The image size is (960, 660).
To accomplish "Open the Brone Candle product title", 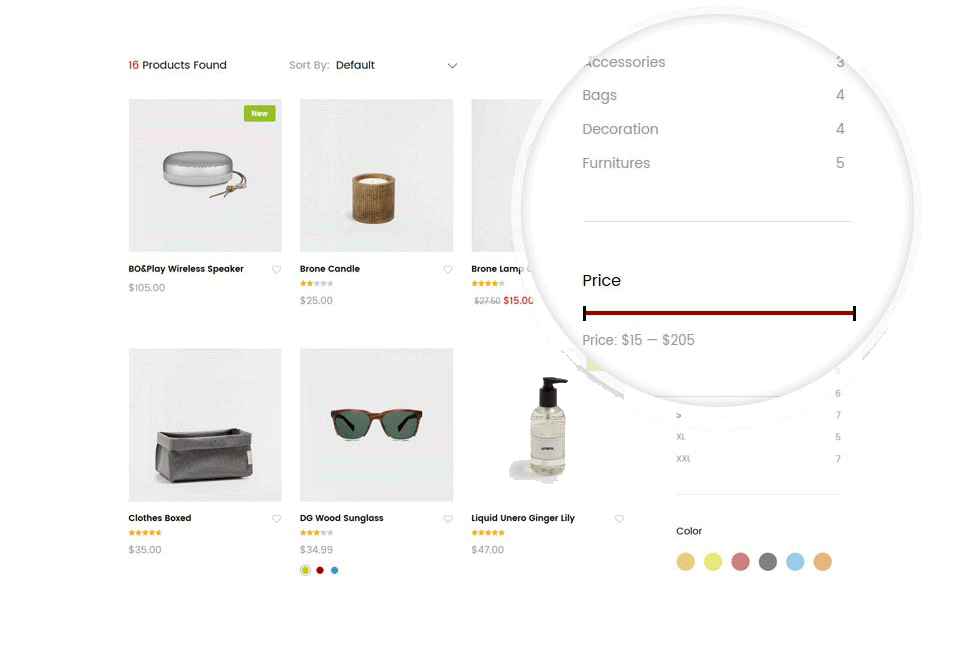I will click(330, 269).
